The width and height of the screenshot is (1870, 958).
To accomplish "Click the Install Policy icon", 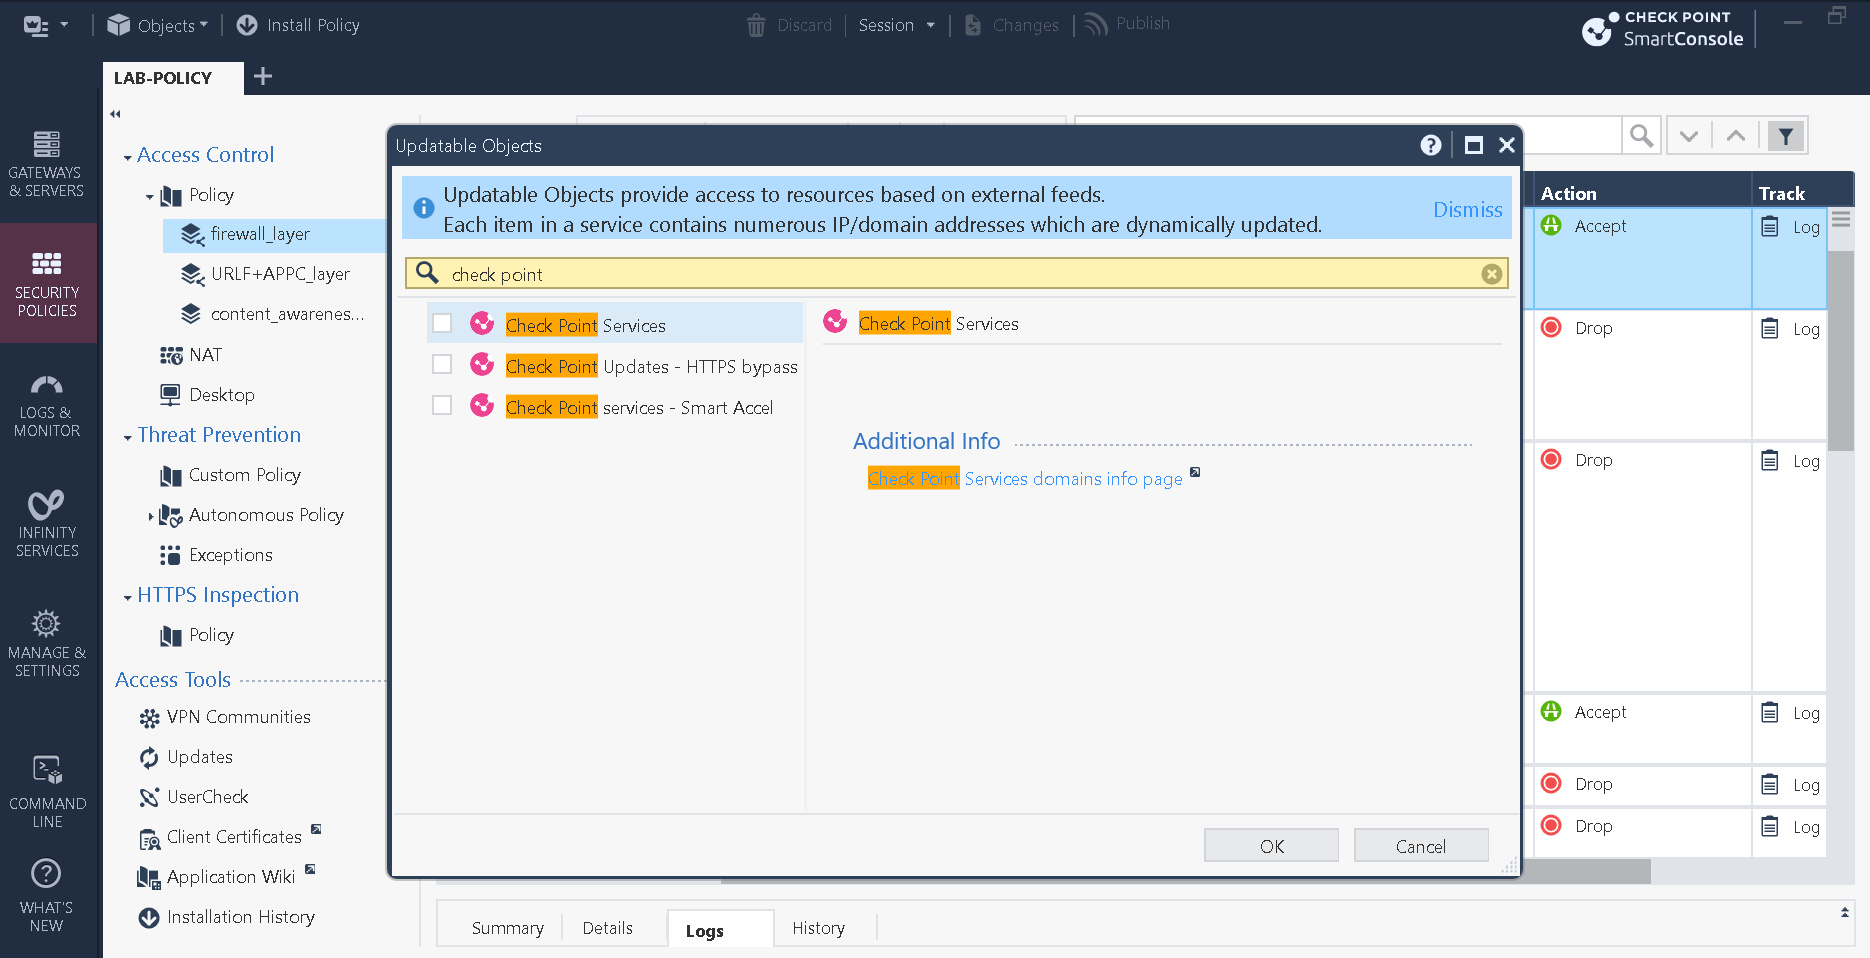I will pyautogui.click(x=246, y=25).
